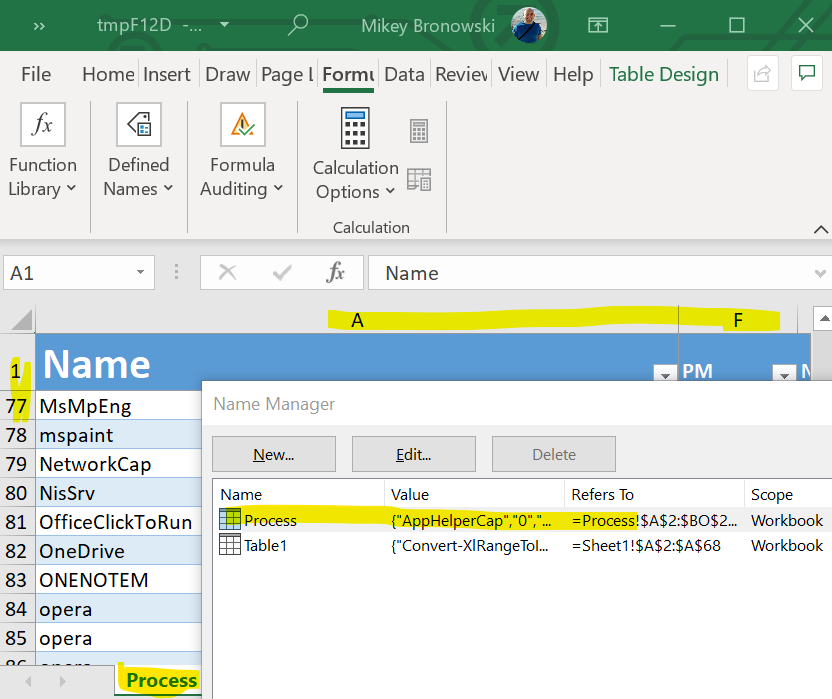This screenshot has height=699, width=832.
Task: Click the New button in Name Manager
Action: point(273,453)
